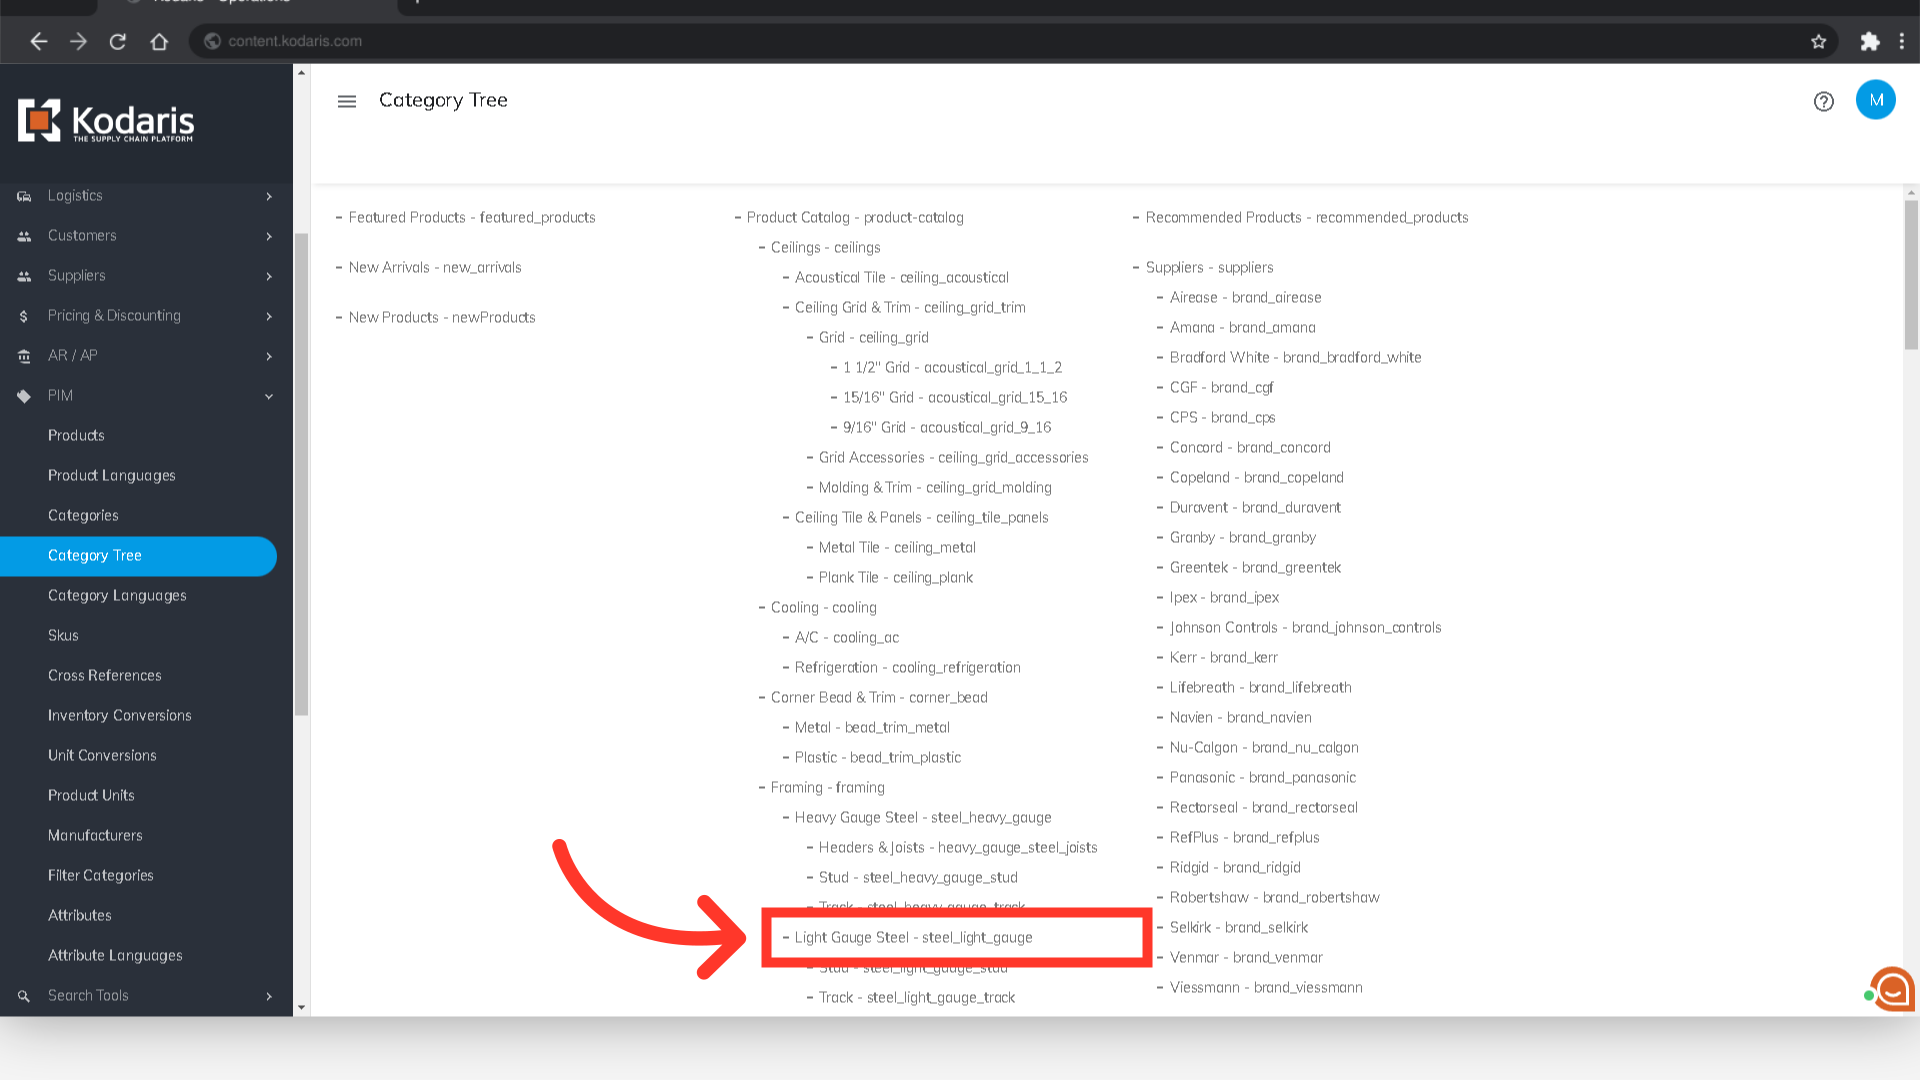The width and height of the screenshot is (1920, 1080).
Task: Click the browser reload icon
Action: coord(118,41)
